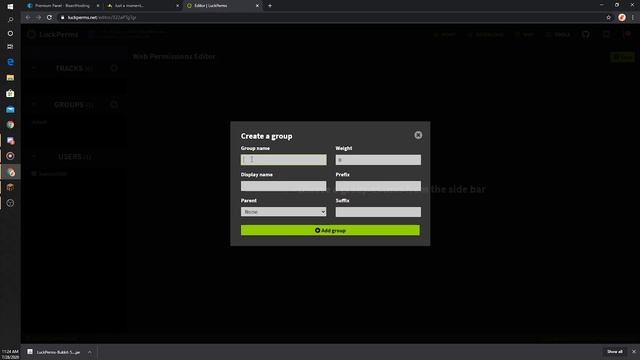The height and width of the screenshot is (360, 640).
Task: Click the browser forward arrow
Action: [x=38, y=18]
